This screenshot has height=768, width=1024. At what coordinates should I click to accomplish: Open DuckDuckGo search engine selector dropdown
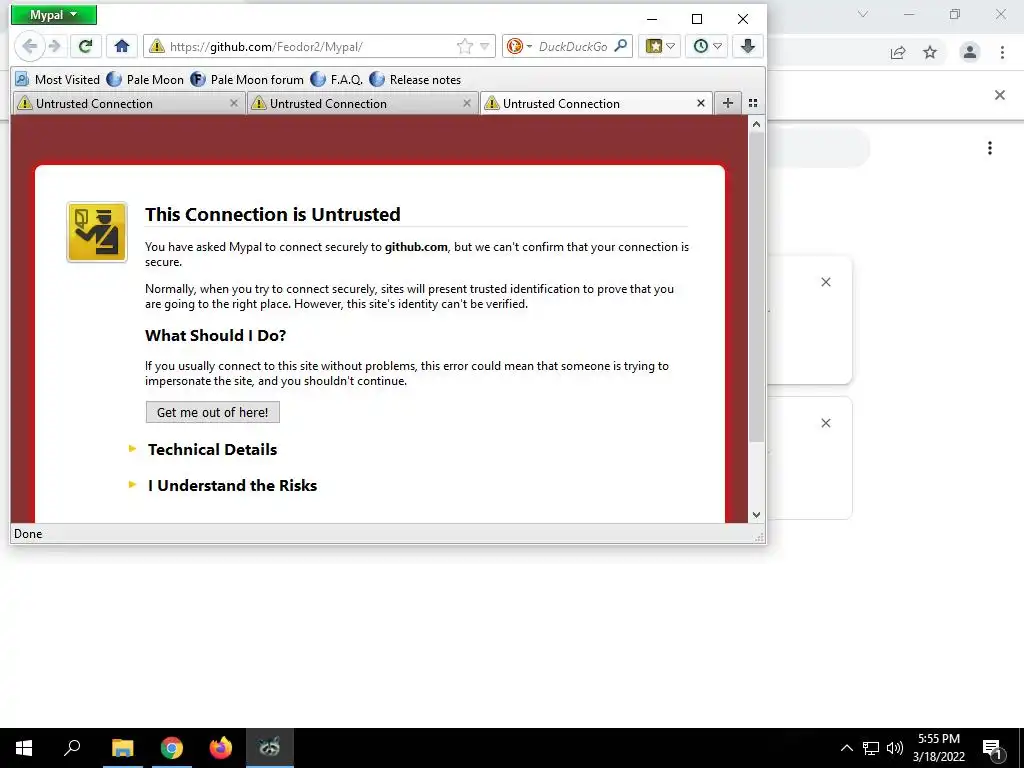pyautogui.click(x=520, y=46)
